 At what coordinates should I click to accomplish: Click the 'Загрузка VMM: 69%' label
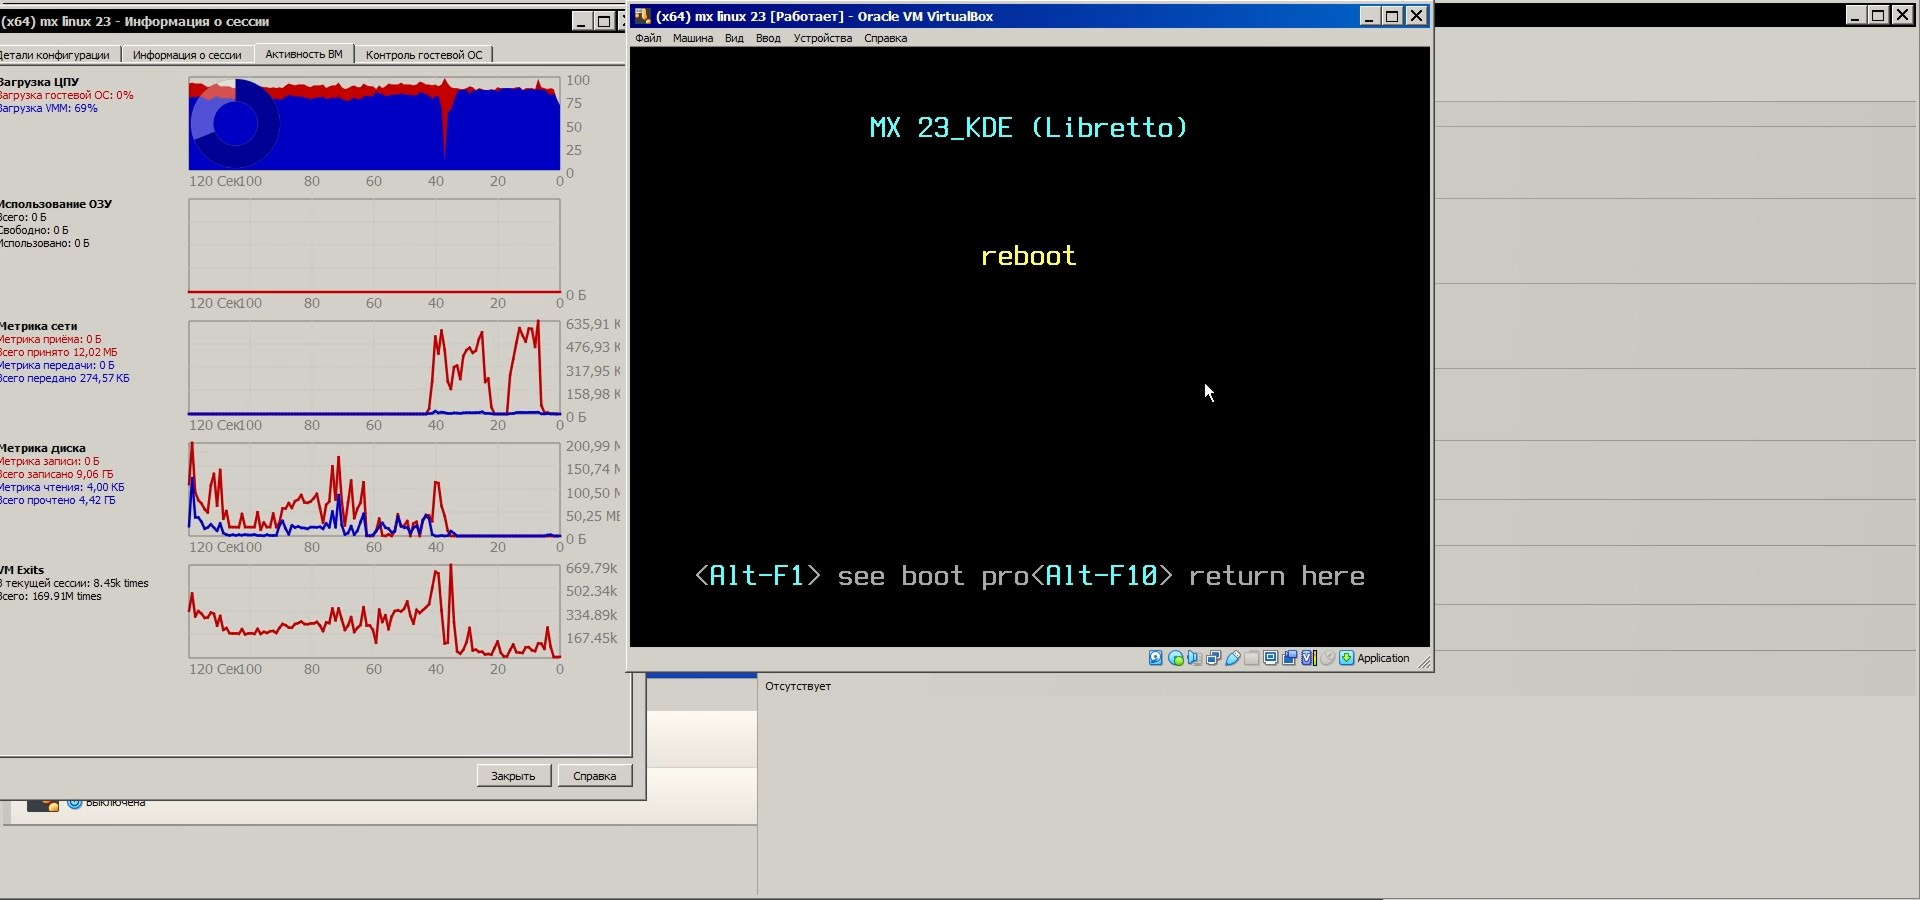pyautogui.click(x=49, y=108)
